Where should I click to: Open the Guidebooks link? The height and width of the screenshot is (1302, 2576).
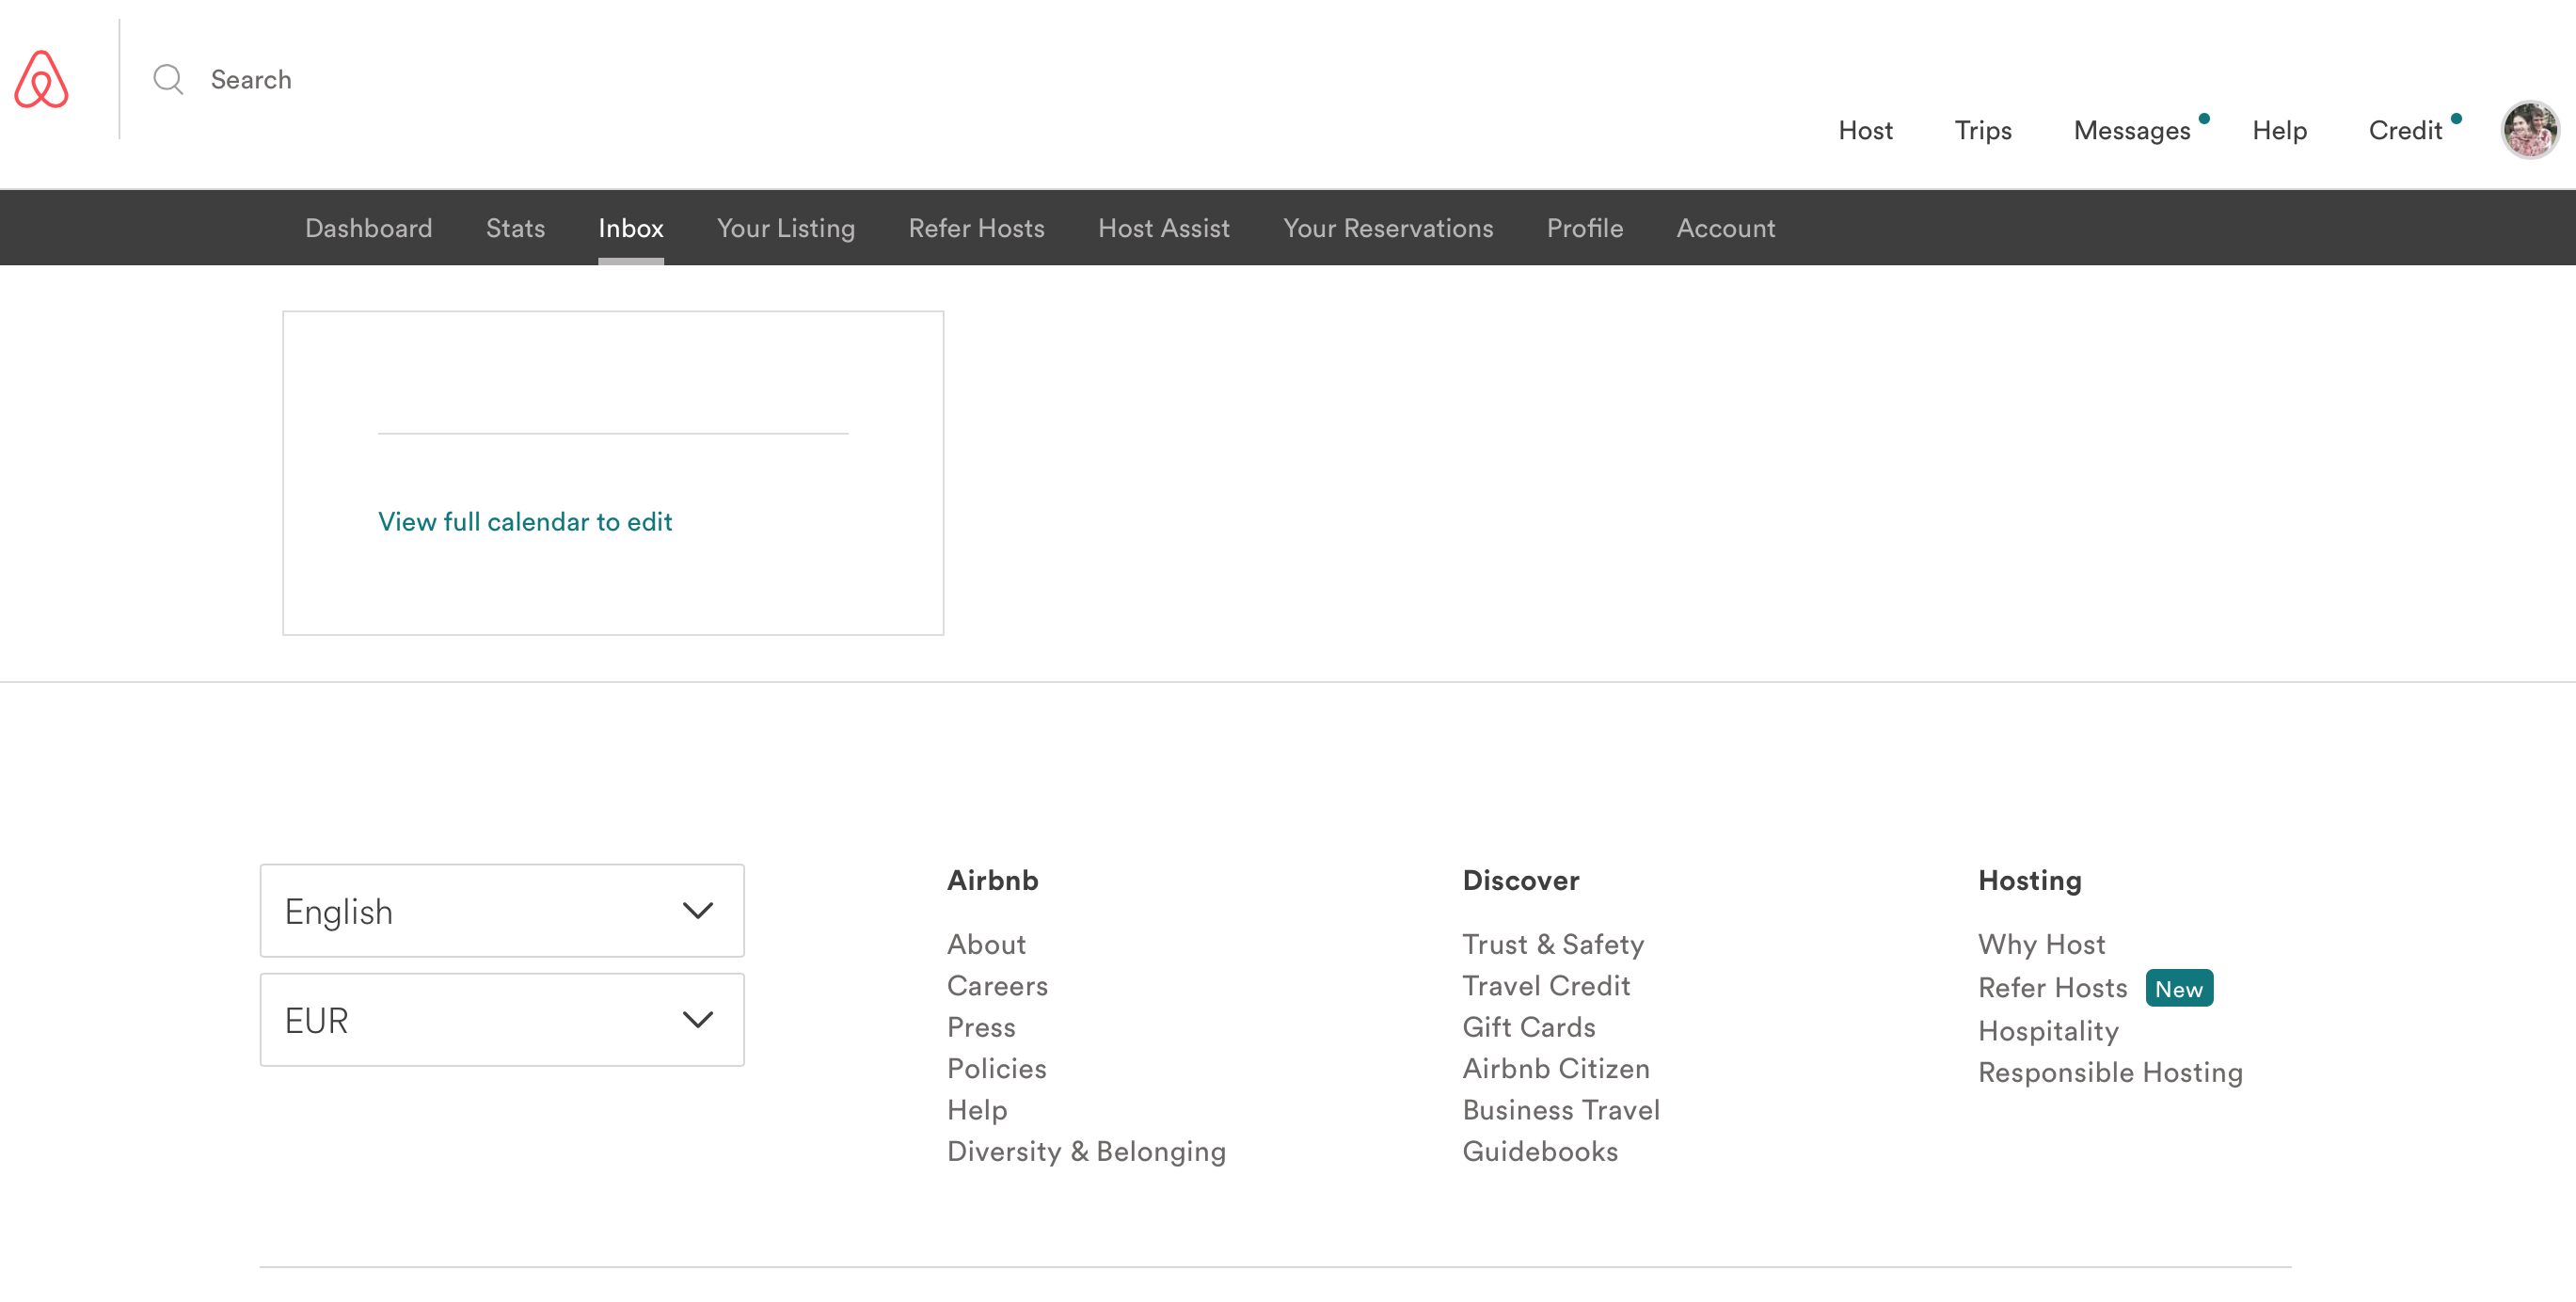point(1540,1152)
